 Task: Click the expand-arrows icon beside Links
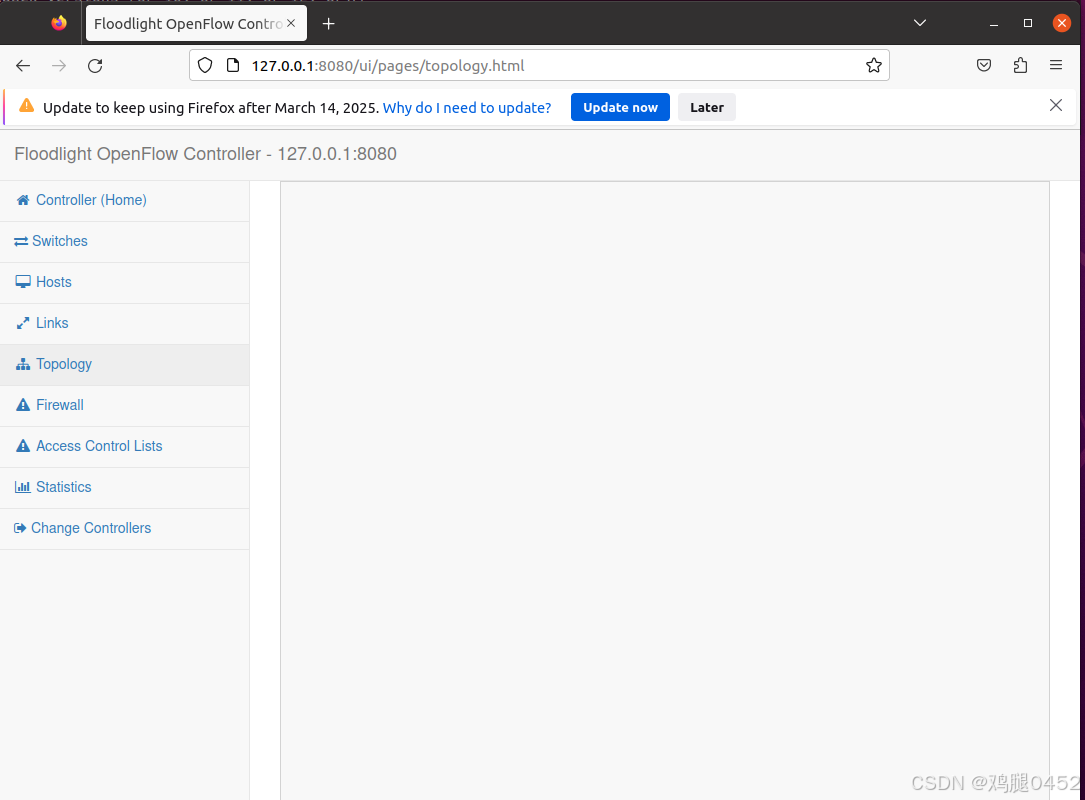tap(23, 323)
